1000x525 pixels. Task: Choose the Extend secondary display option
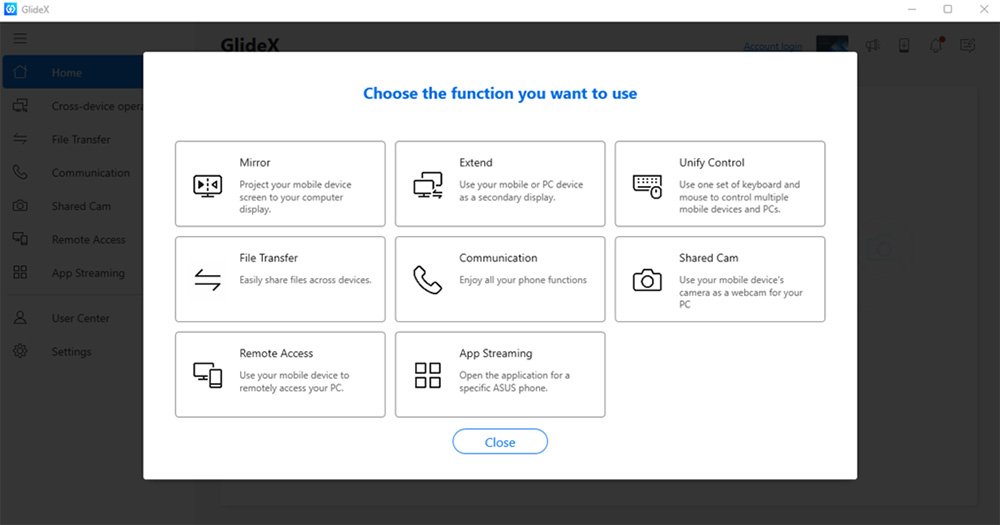[x=500, y=184]
